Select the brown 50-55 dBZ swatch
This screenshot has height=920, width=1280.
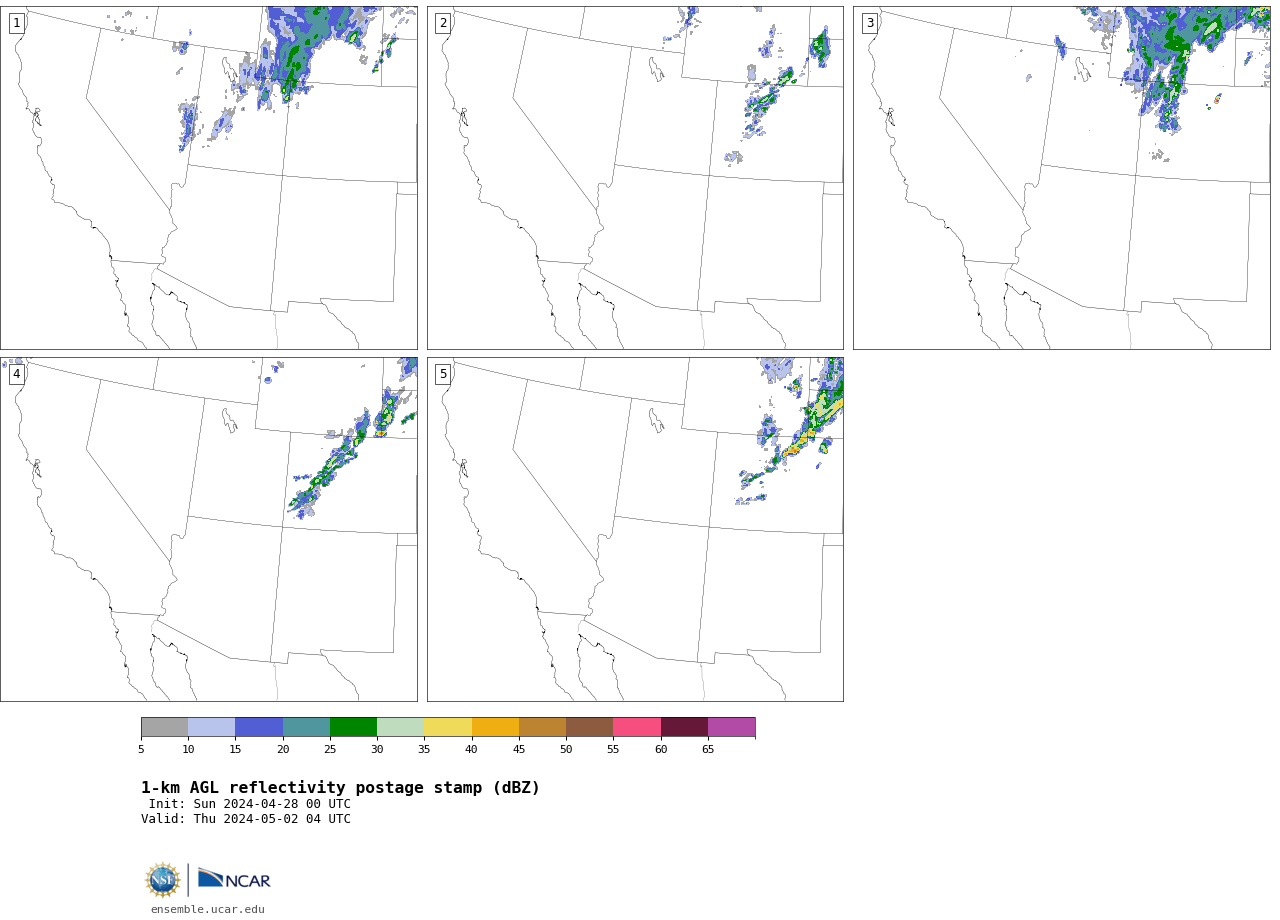pyautogui.click(x=590, y=727)
